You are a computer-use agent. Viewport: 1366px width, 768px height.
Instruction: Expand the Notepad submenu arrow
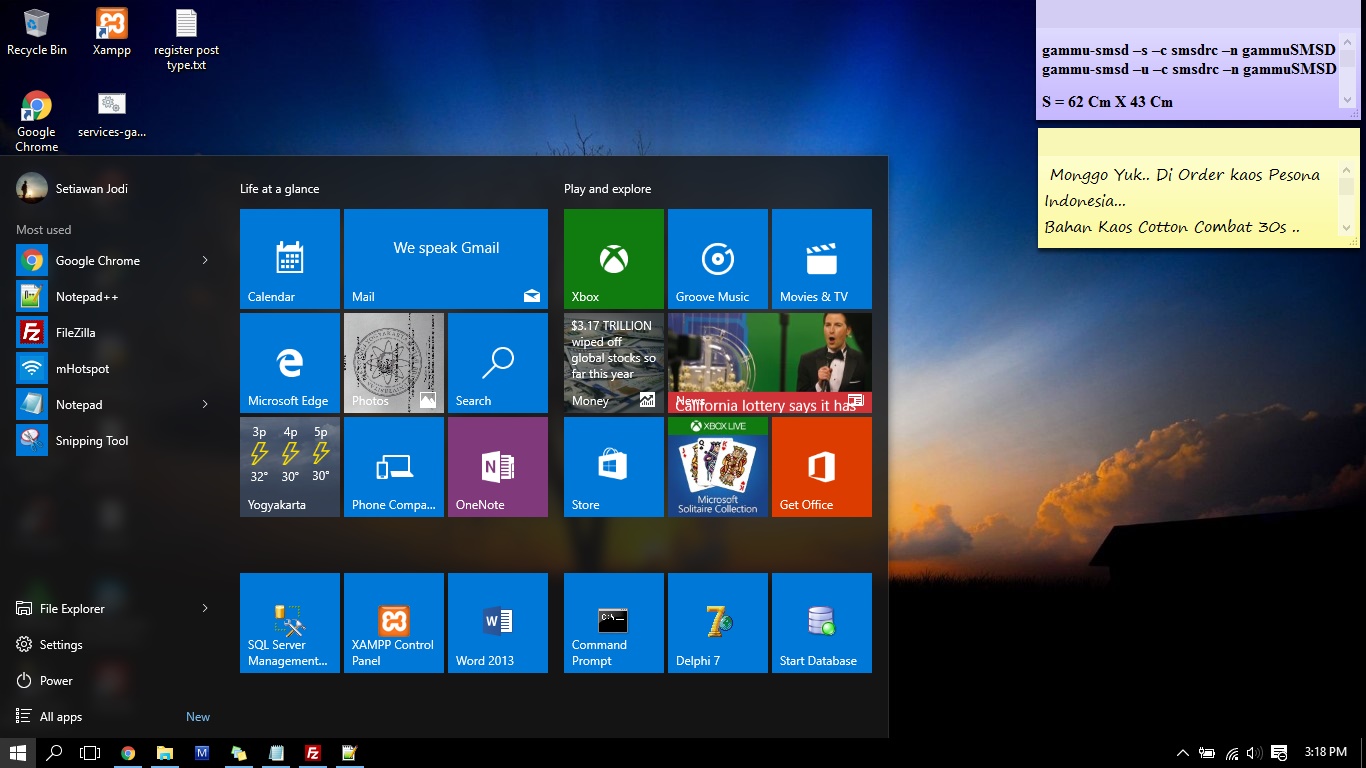(204, 404)
